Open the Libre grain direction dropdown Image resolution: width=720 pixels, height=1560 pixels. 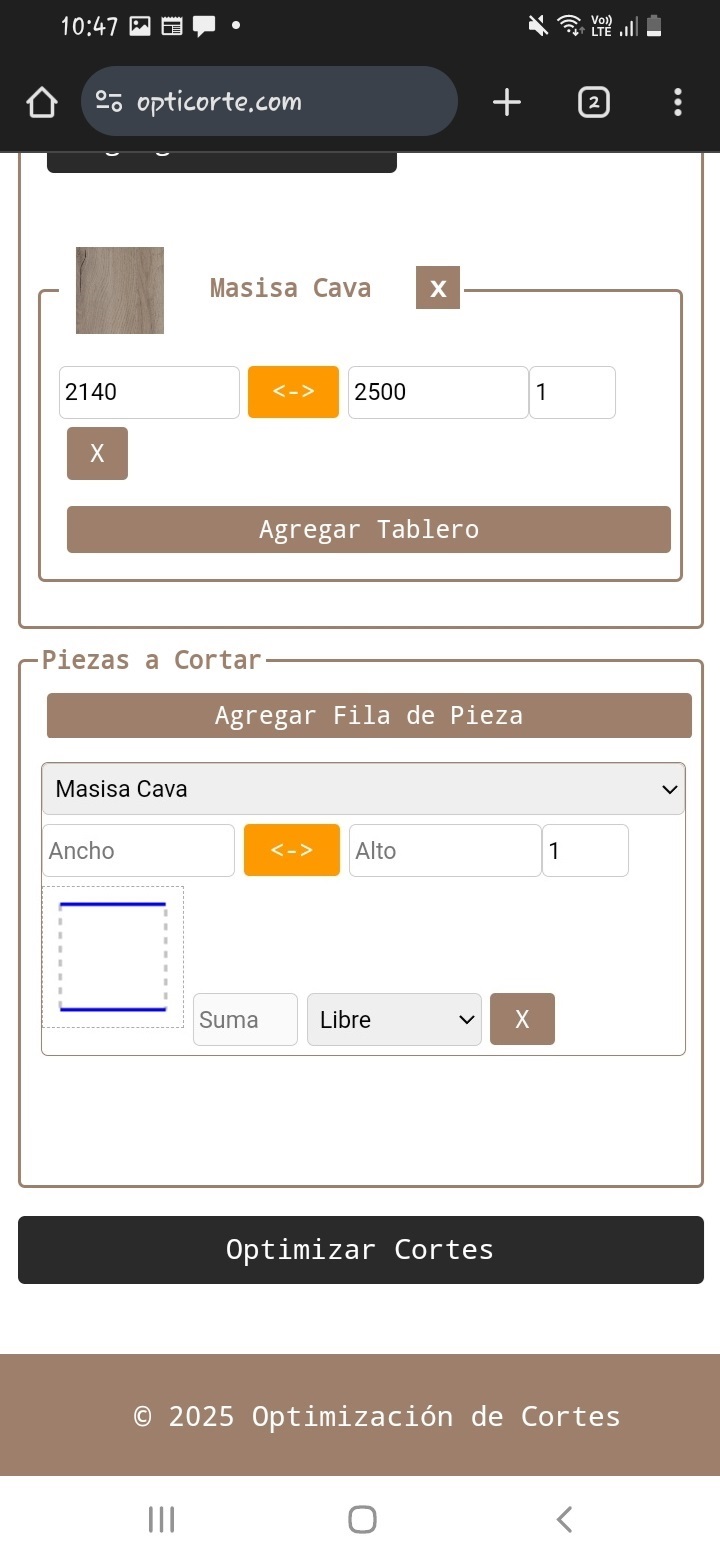point(394,1019)
